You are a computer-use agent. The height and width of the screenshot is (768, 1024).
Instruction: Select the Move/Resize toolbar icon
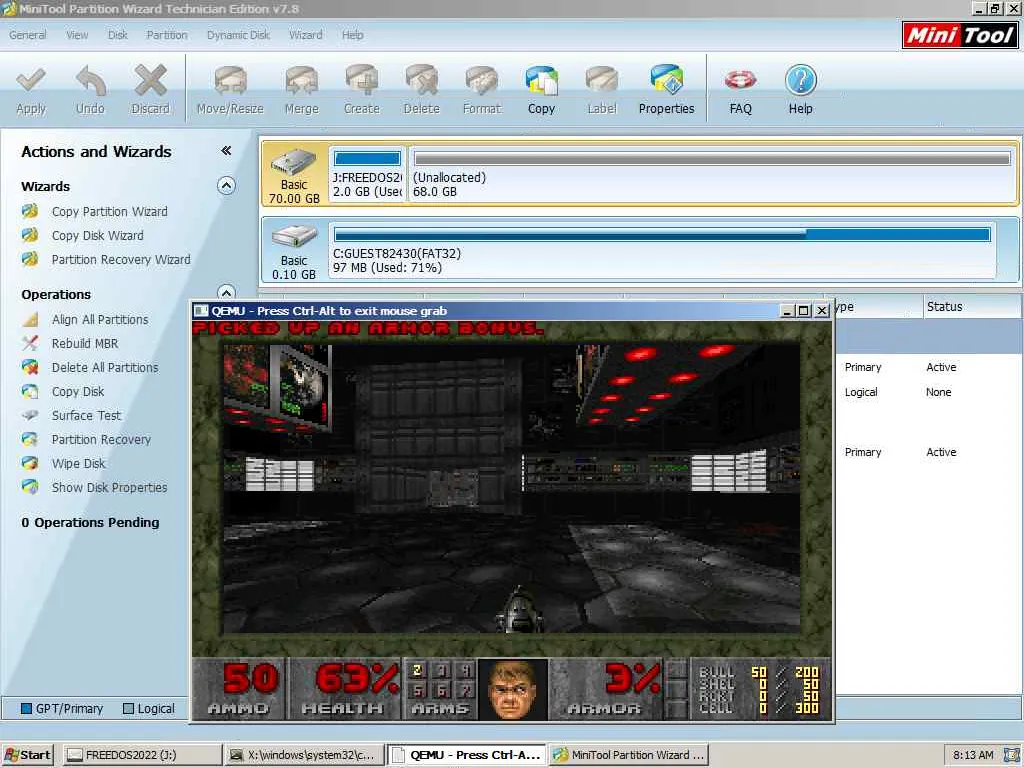pyautogui.click(x=230, y=80)
